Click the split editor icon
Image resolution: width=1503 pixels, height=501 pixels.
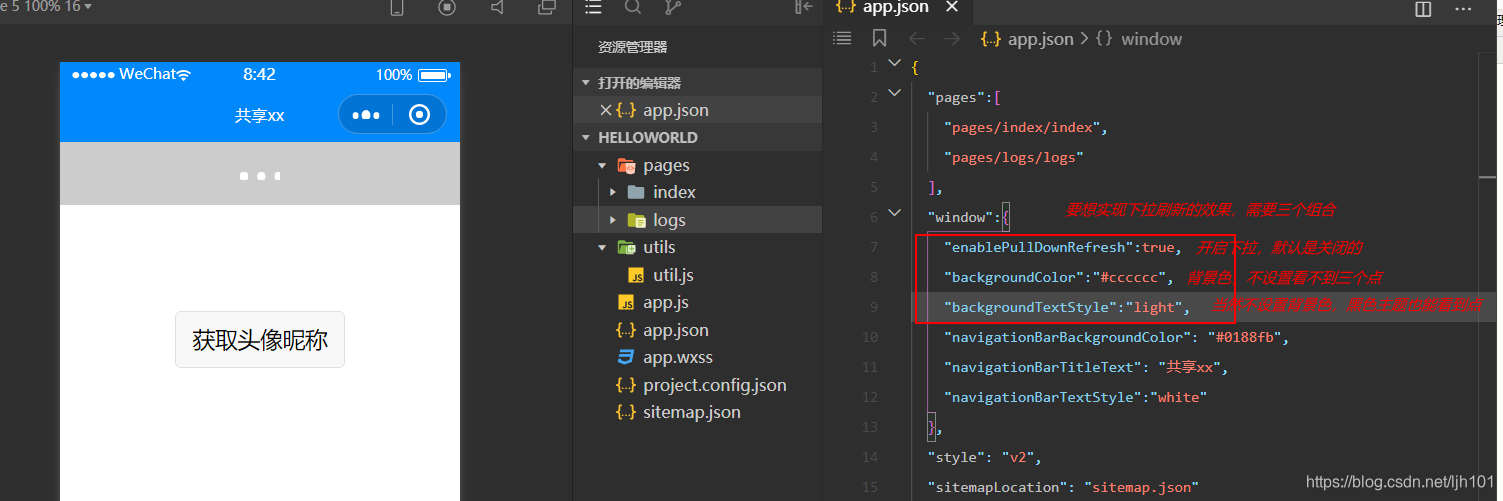coord(1423,8)
